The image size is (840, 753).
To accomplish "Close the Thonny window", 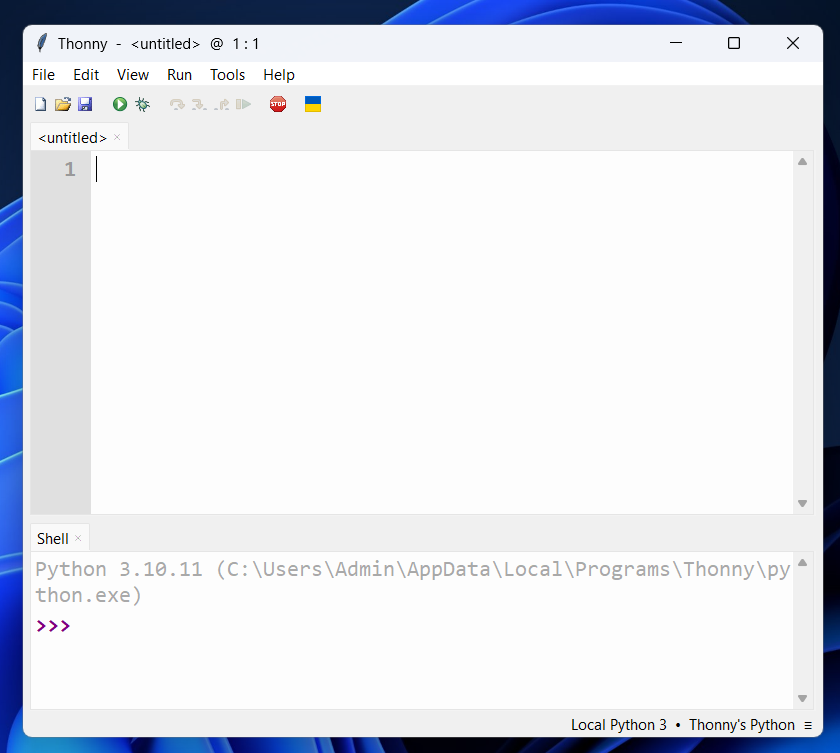I will pos(793,43).
